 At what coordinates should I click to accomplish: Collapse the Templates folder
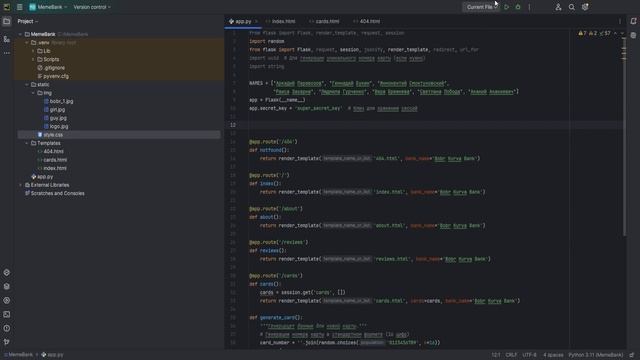pos(27,143)
